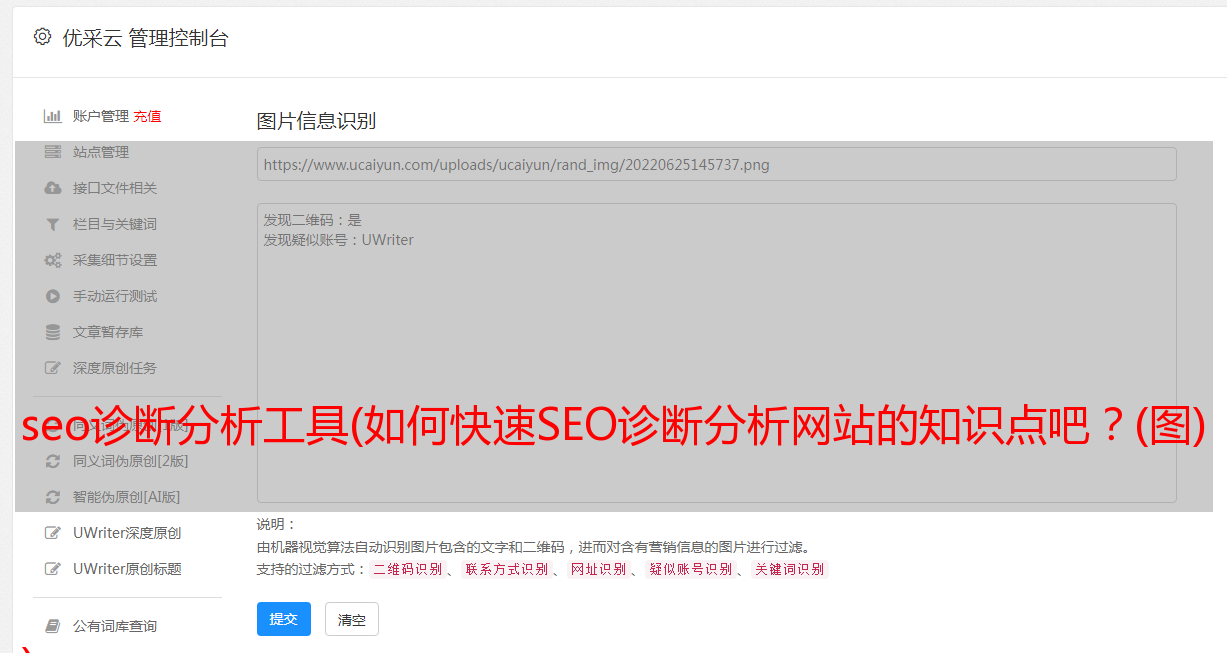Click the 疑似账号识别 tag
This screenshot has width=1227, height=653.
(690, 569)
